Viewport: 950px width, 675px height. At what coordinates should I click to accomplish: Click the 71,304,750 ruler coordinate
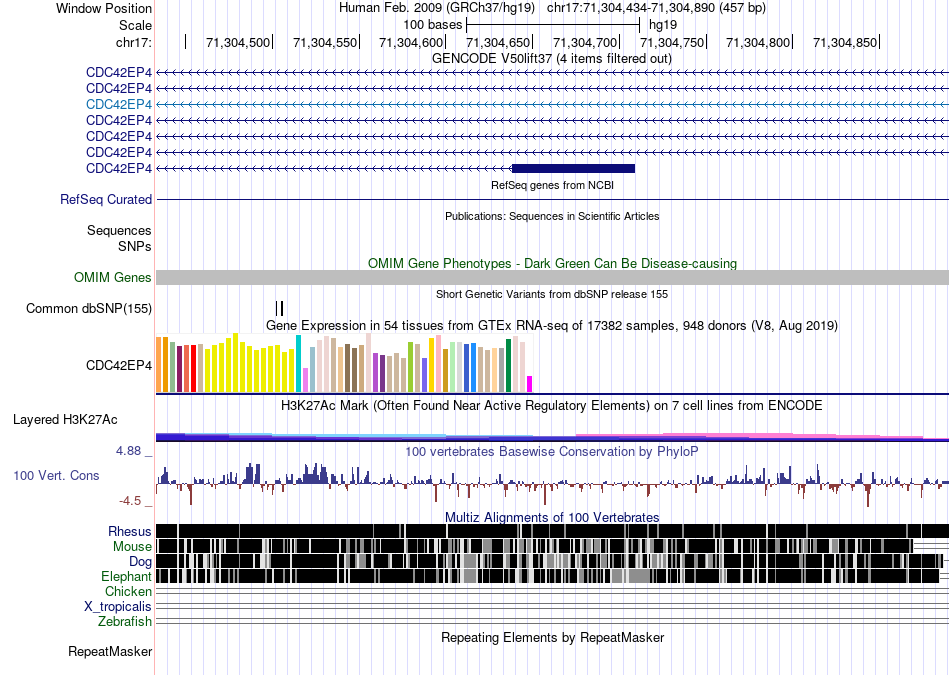coord(672,42)
